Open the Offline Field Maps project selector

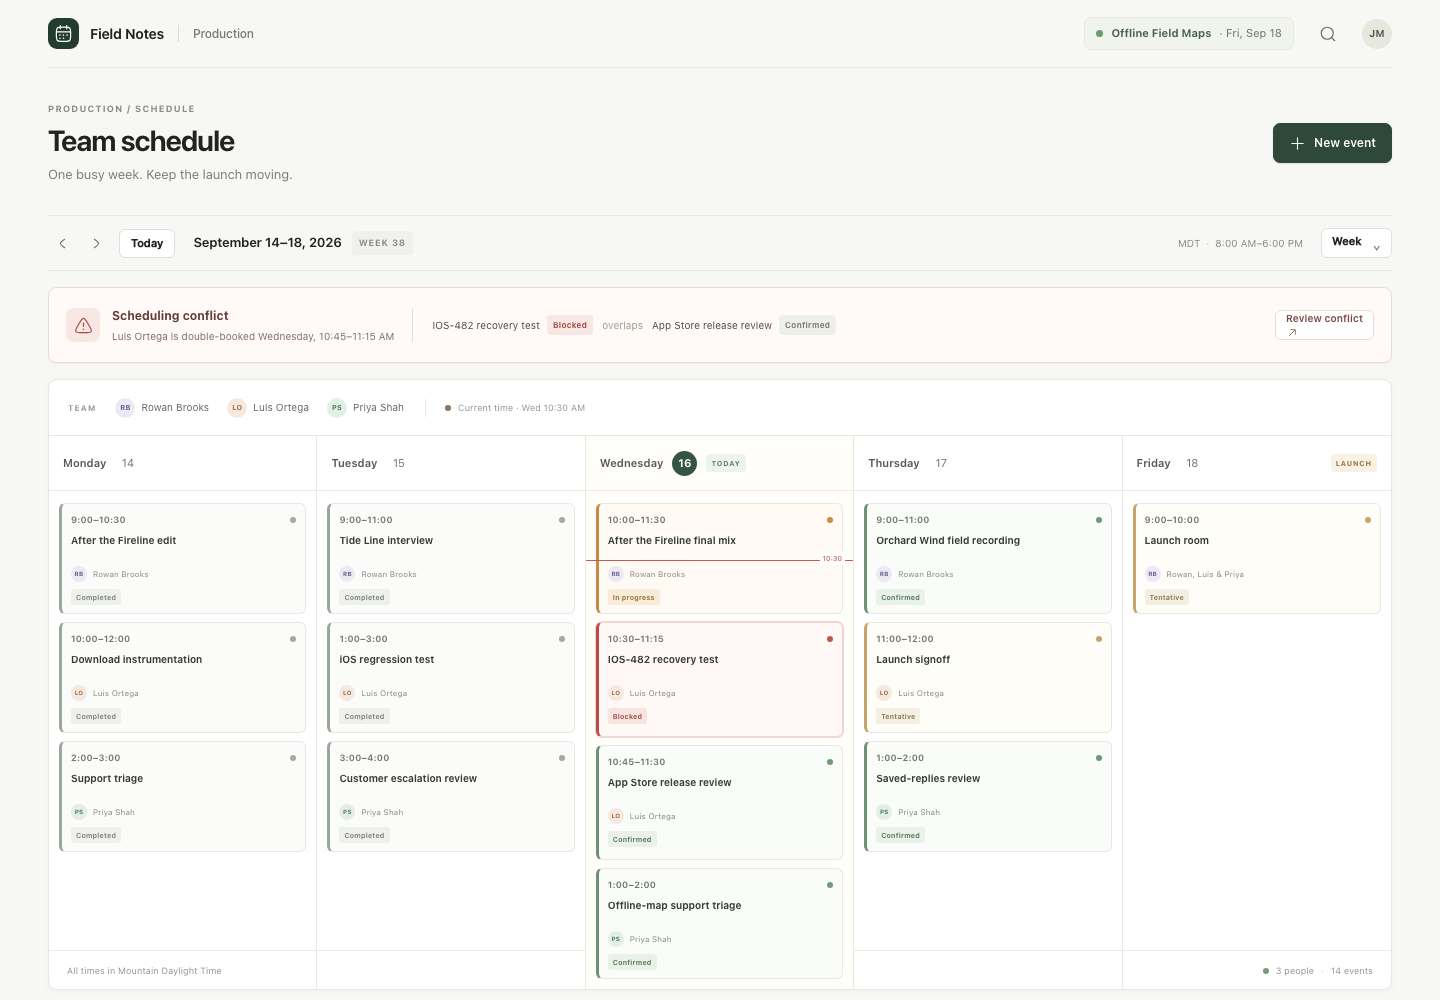pos(1189,34)
